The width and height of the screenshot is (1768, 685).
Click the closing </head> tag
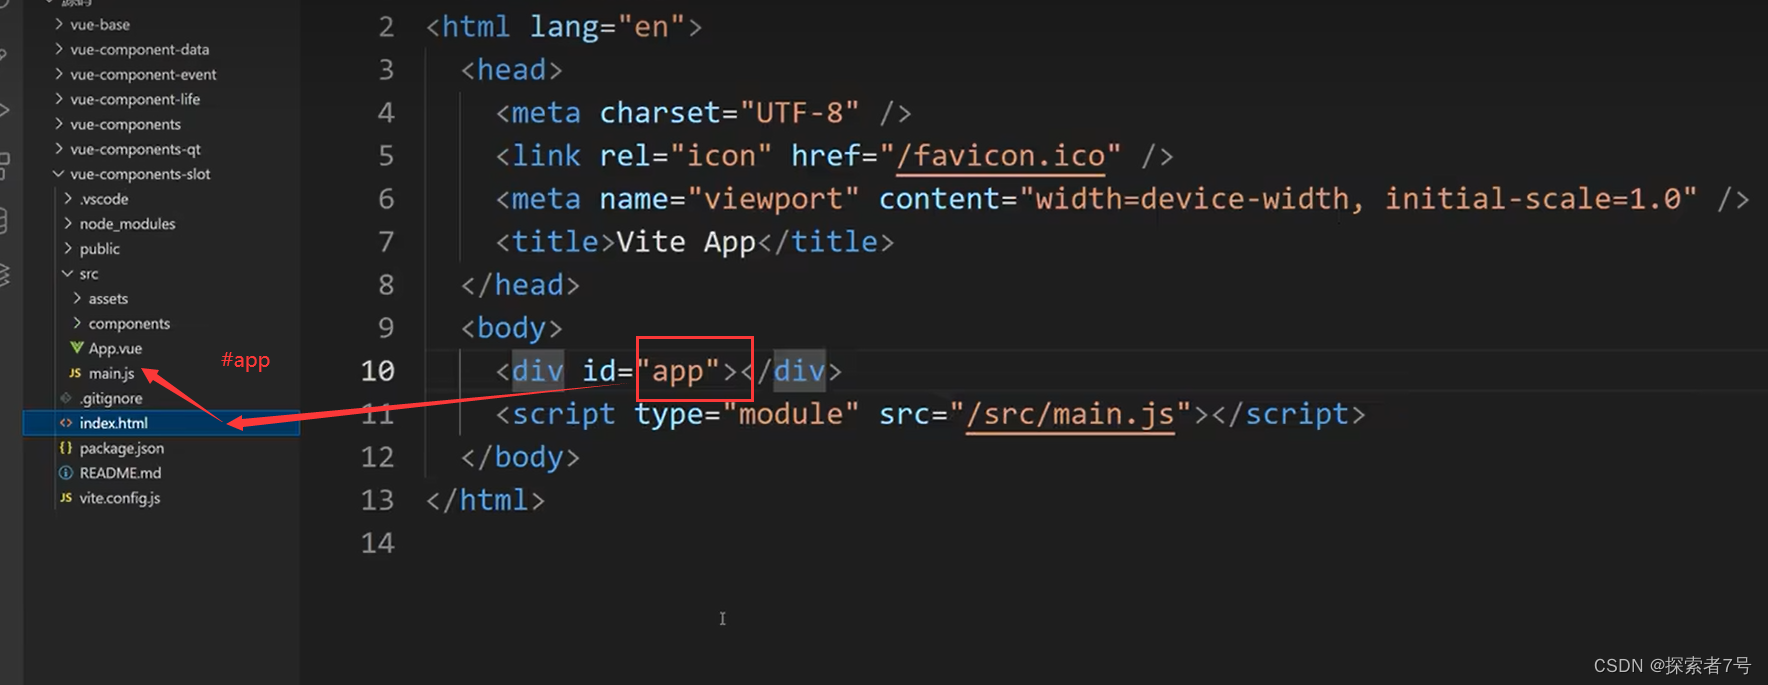pos(520,285)
